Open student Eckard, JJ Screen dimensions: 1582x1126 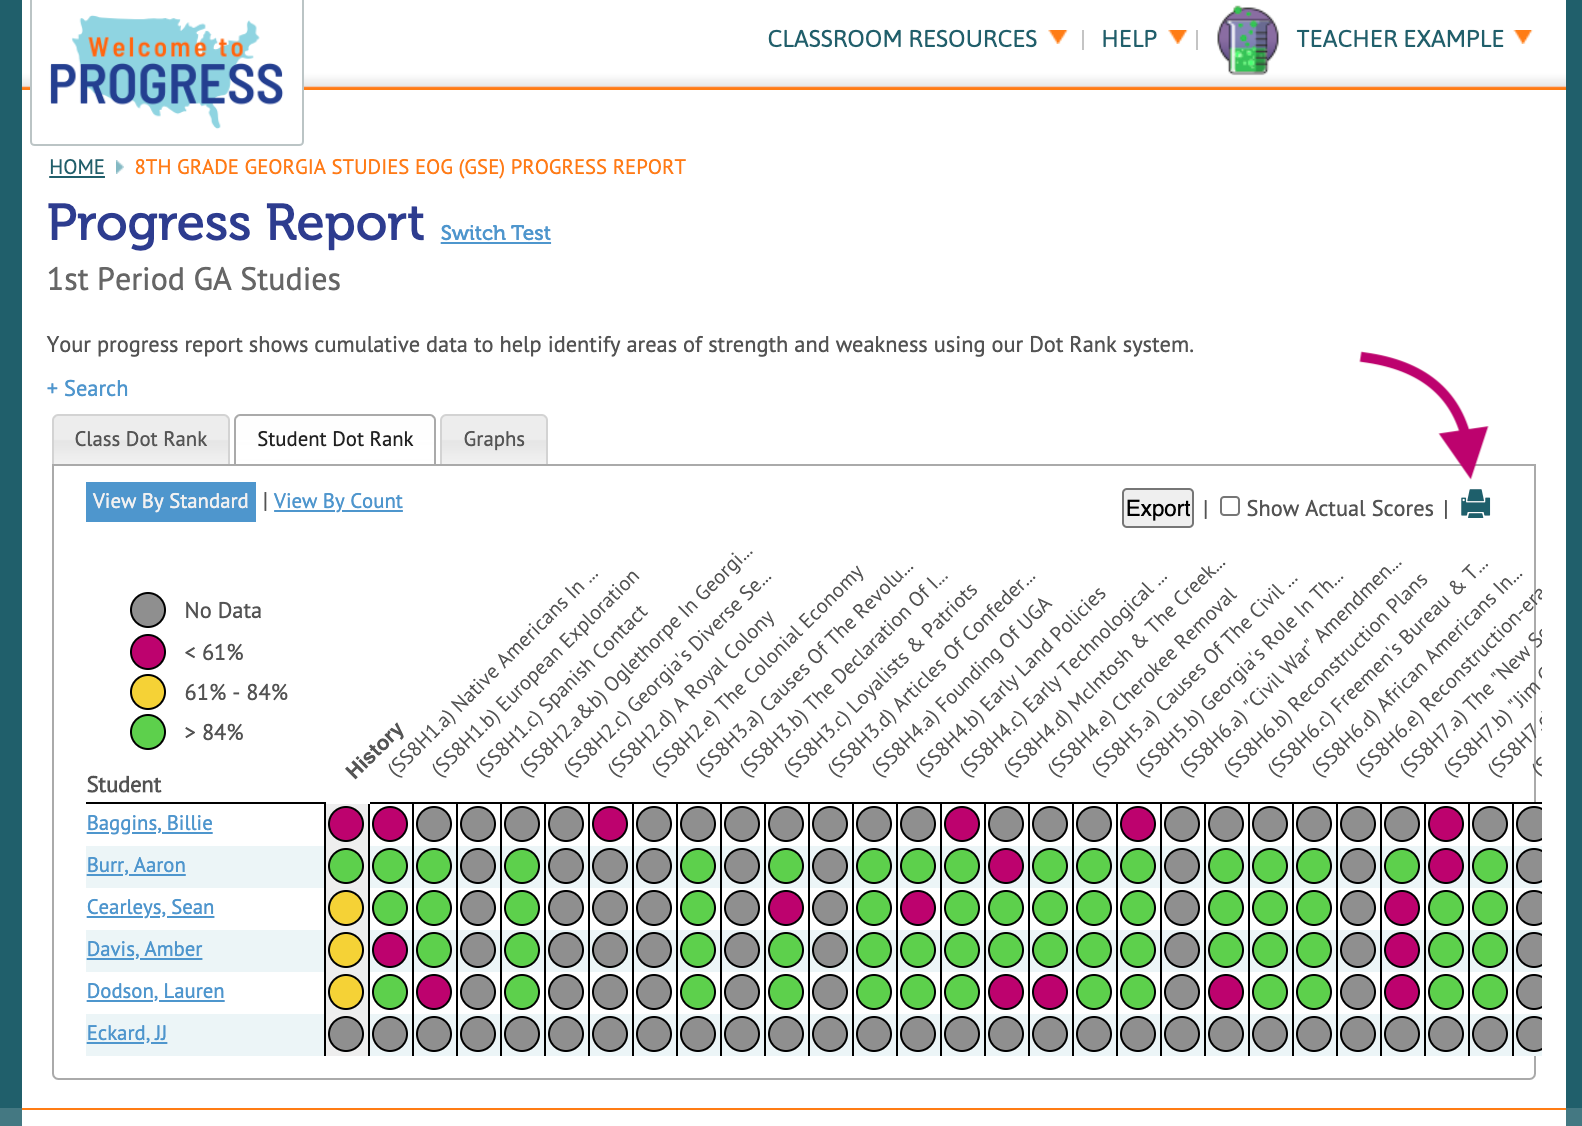pos(127,1033)
